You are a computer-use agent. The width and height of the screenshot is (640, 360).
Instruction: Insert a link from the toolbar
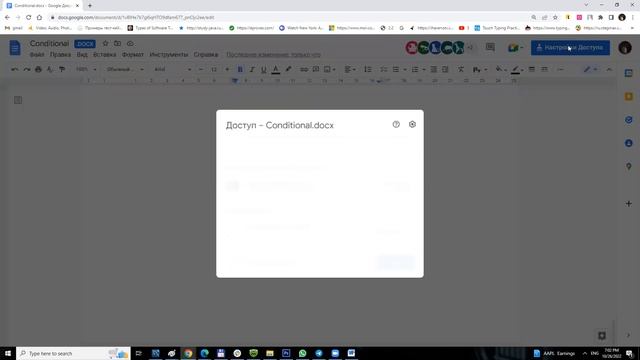(x=304, y=69)
